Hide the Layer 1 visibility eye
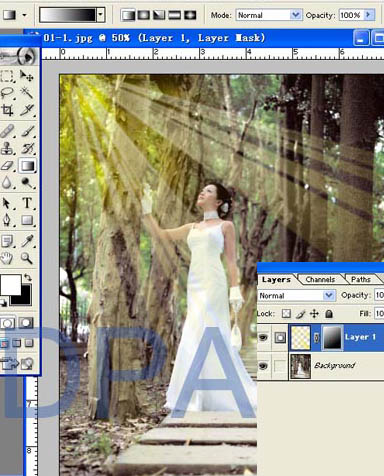Image resolution: width=384 pixels, height=476 pixels. click(263, 338)
